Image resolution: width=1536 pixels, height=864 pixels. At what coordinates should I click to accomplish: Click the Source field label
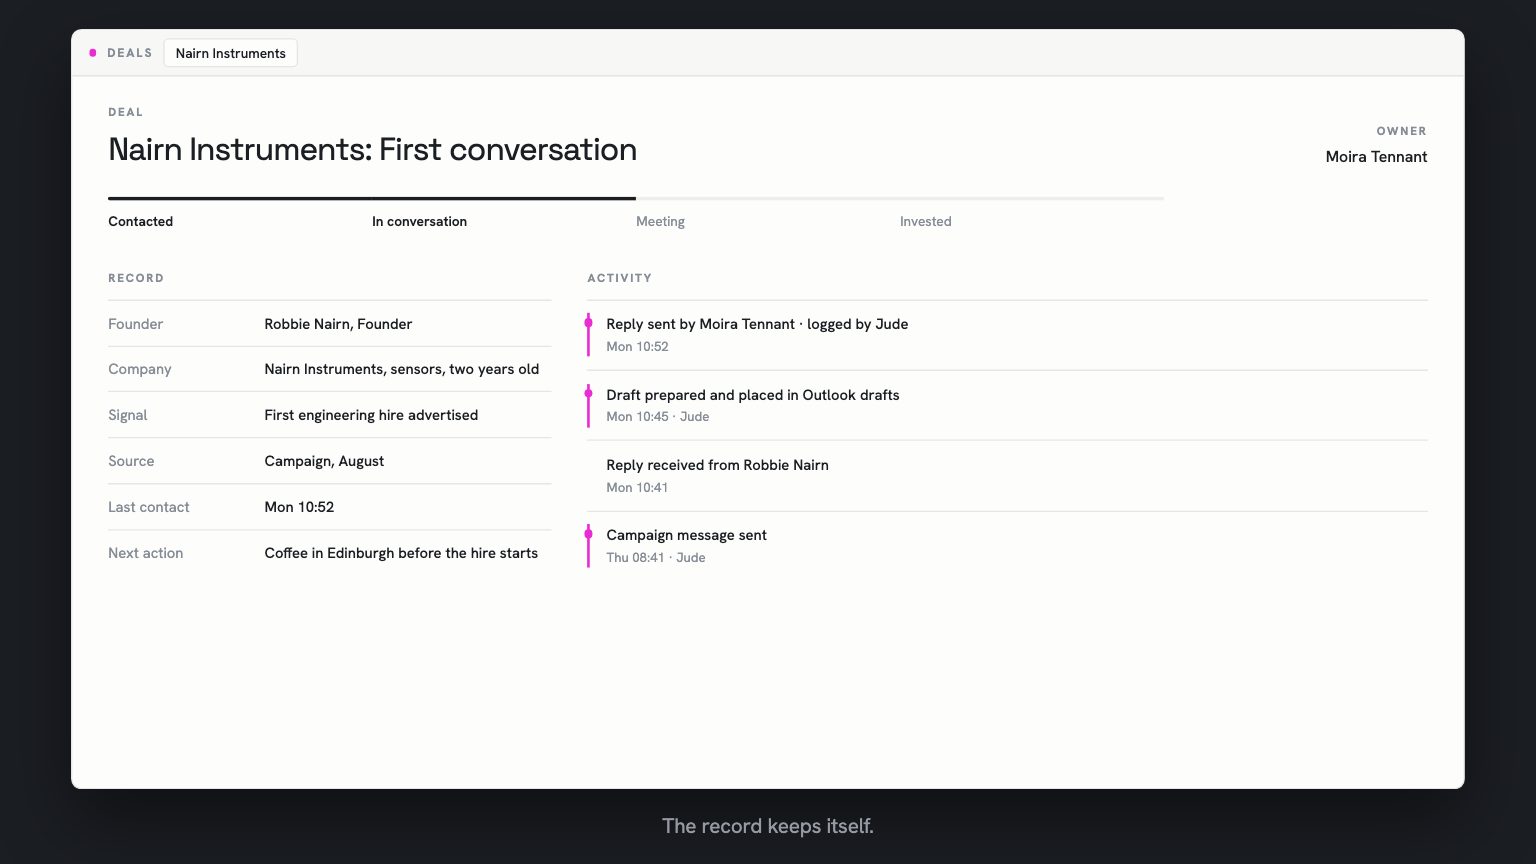tap(131, 461)
